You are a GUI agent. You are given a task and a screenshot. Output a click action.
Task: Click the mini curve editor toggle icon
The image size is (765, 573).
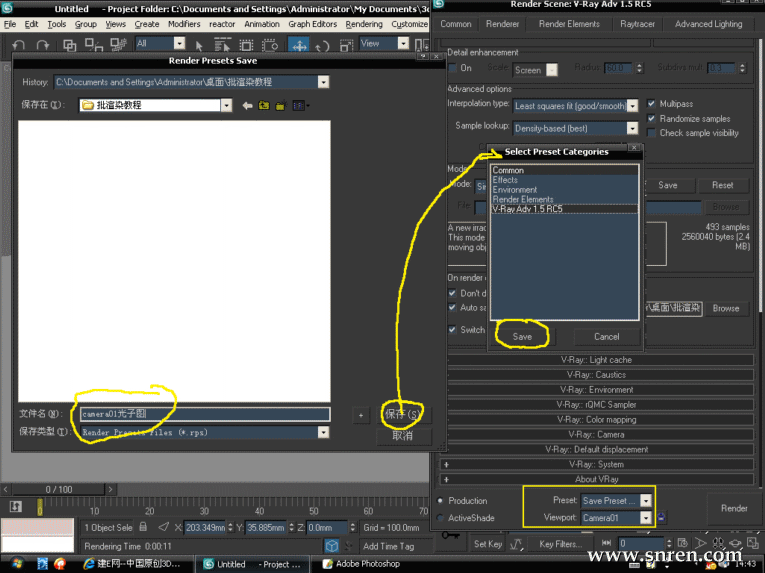click(x=16, y=507)
